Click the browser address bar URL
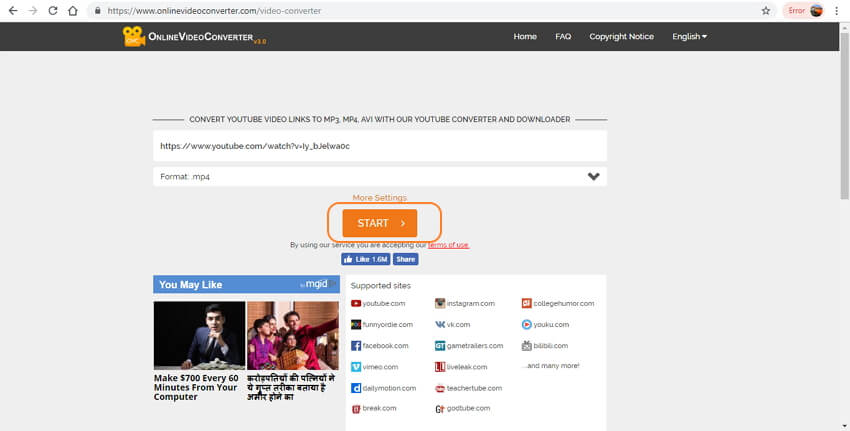Viewport: 850px width, 431px height. 214,10
